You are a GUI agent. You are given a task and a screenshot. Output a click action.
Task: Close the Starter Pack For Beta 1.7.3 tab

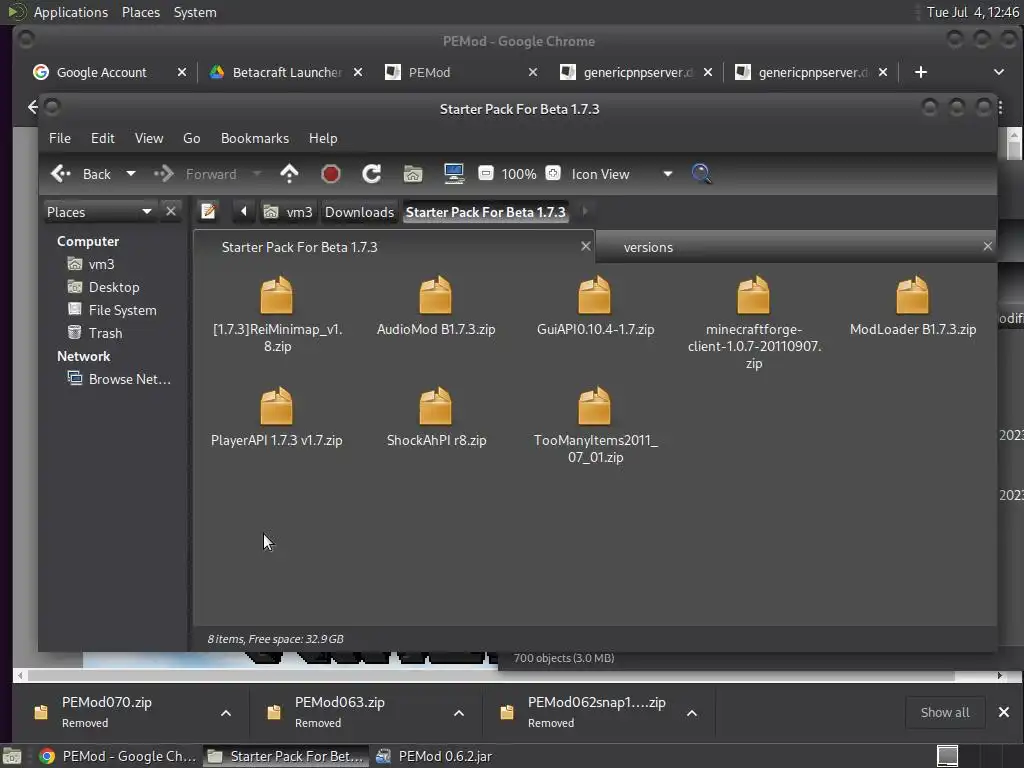(x=585, y=246)
